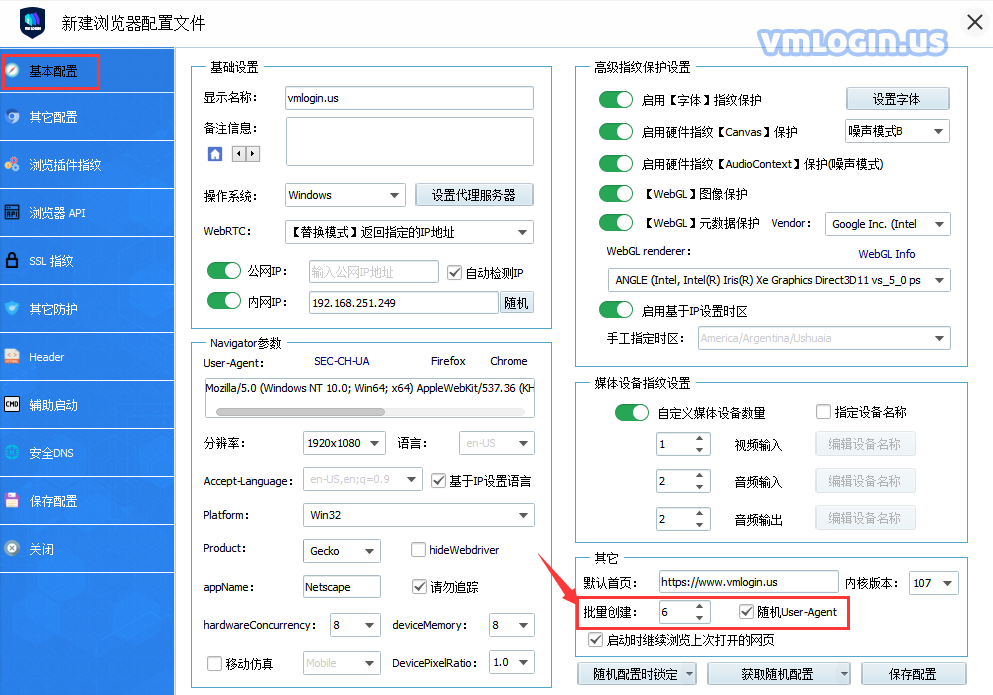Click 显示名称 input field

409,98
